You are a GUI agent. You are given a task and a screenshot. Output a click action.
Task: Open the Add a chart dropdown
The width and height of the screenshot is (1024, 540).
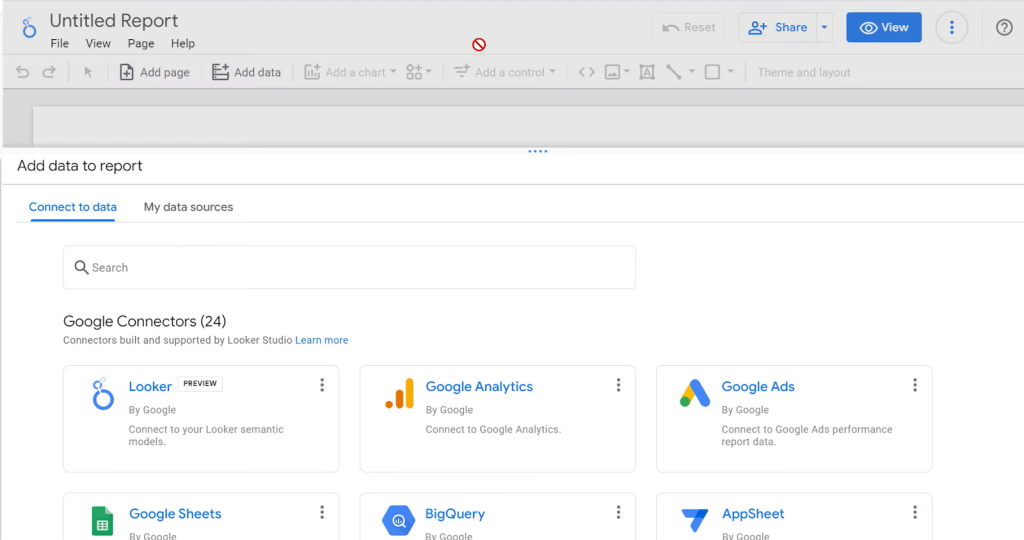(x=350, y=72)
